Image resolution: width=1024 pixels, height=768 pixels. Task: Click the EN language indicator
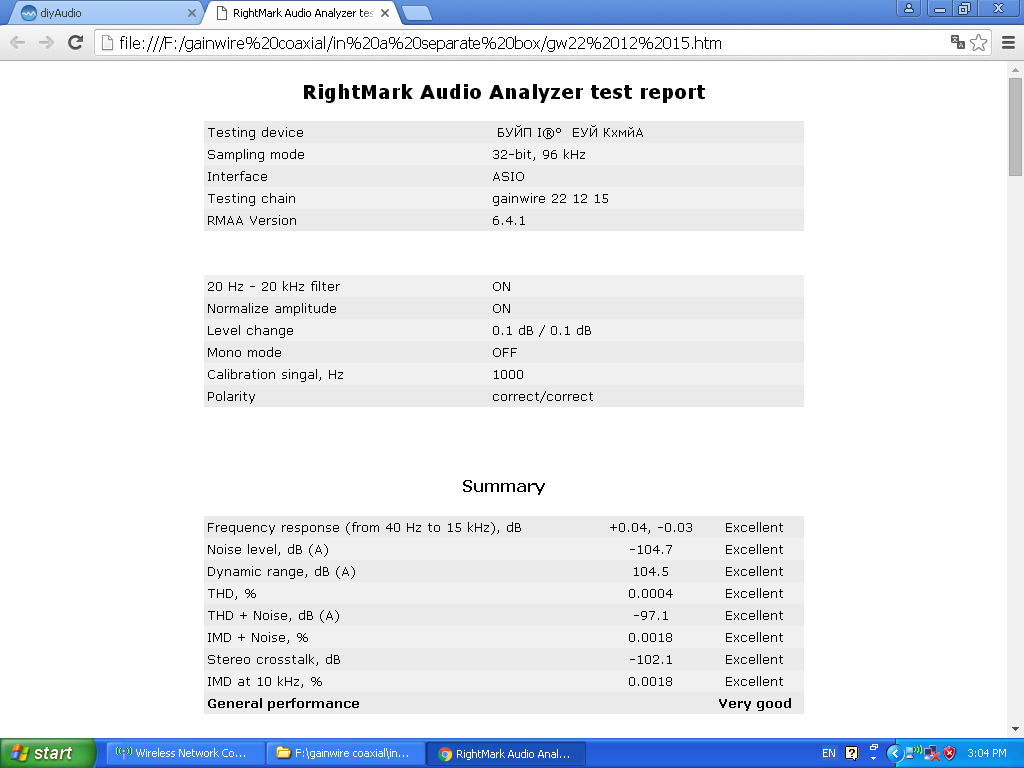click(x=829, y=753)
